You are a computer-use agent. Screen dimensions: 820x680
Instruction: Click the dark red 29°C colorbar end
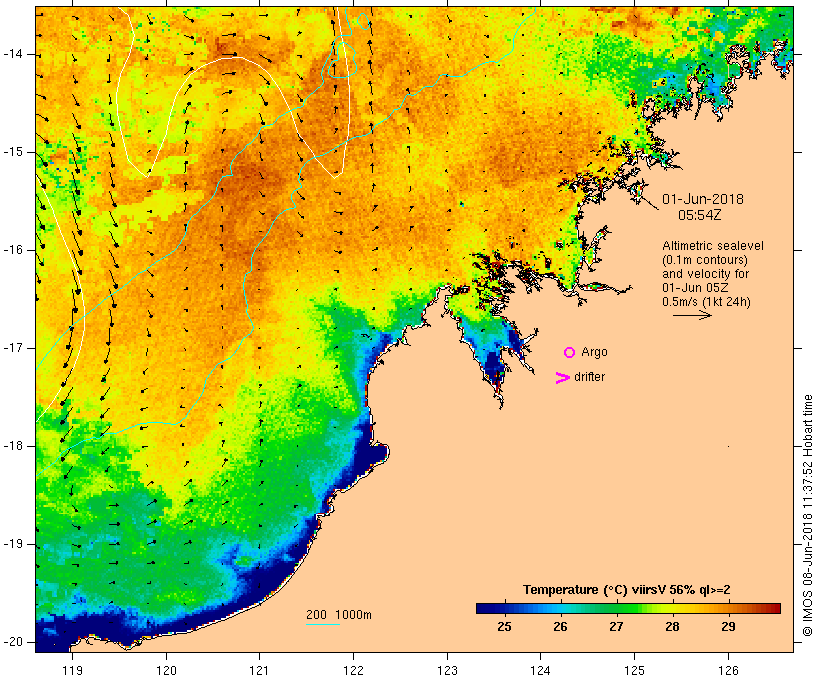[x=774, y=608]
